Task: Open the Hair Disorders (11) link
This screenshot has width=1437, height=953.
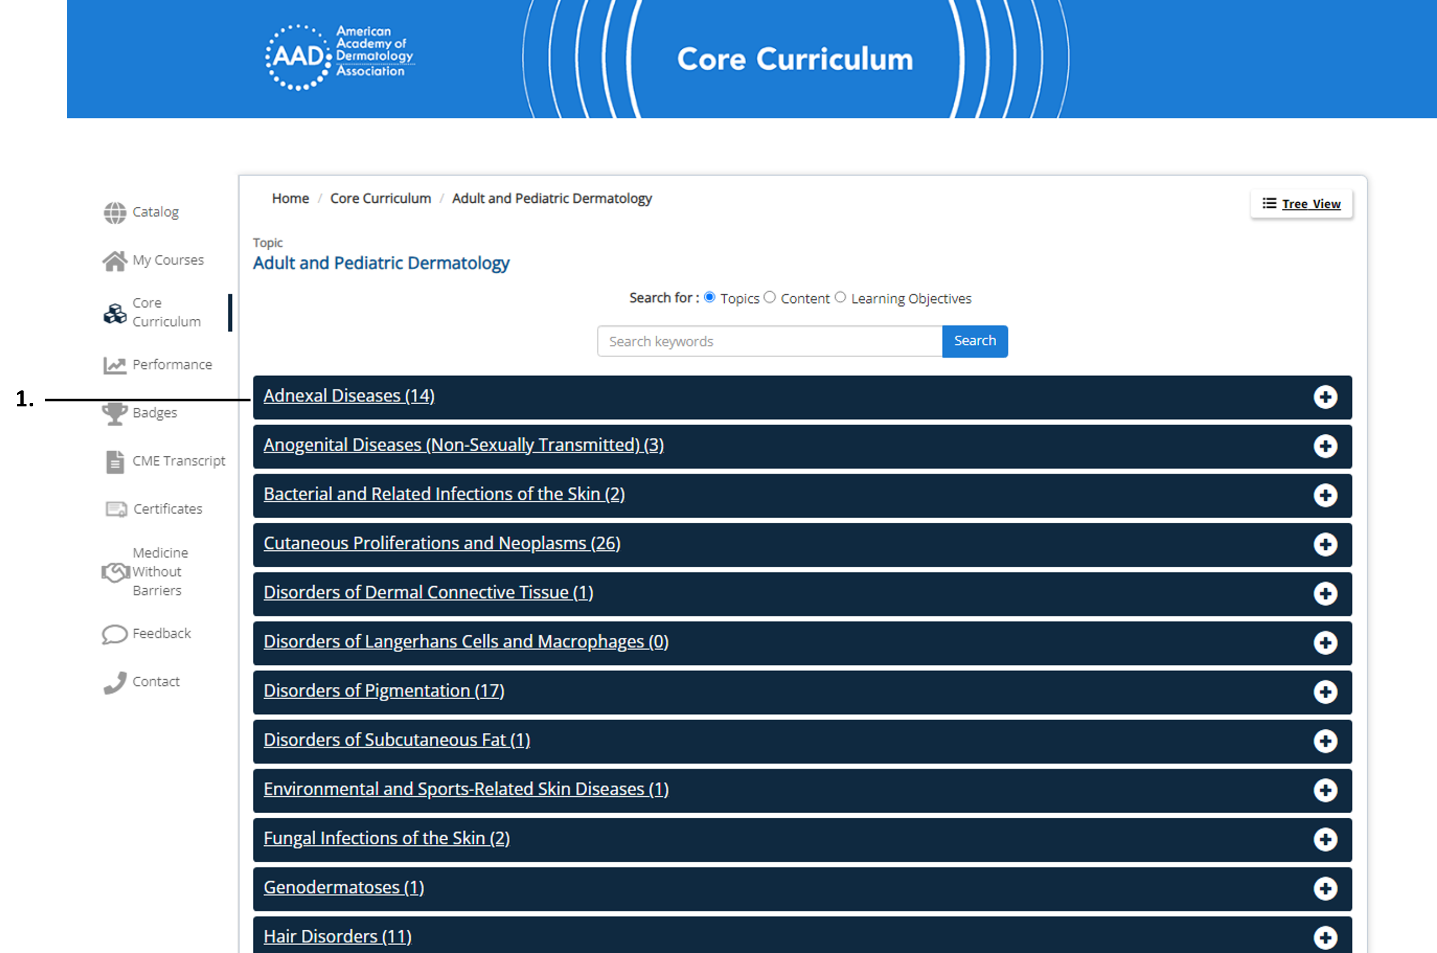Action: point(338,936)
